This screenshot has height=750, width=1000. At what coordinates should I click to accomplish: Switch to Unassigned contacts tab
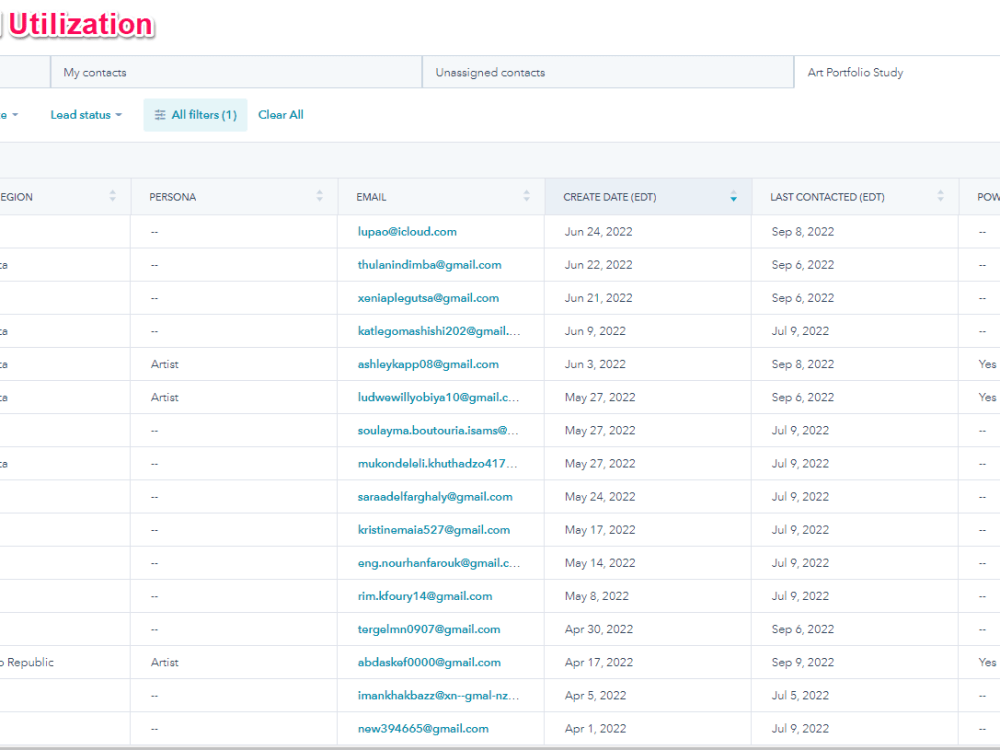click(x=608, y=72)
